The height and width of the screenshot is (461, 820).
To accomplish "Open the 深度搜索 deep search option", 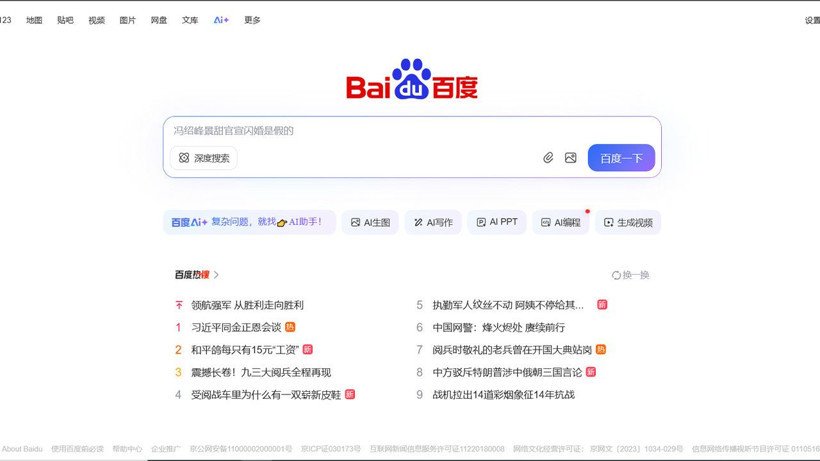I will point(204,158).
